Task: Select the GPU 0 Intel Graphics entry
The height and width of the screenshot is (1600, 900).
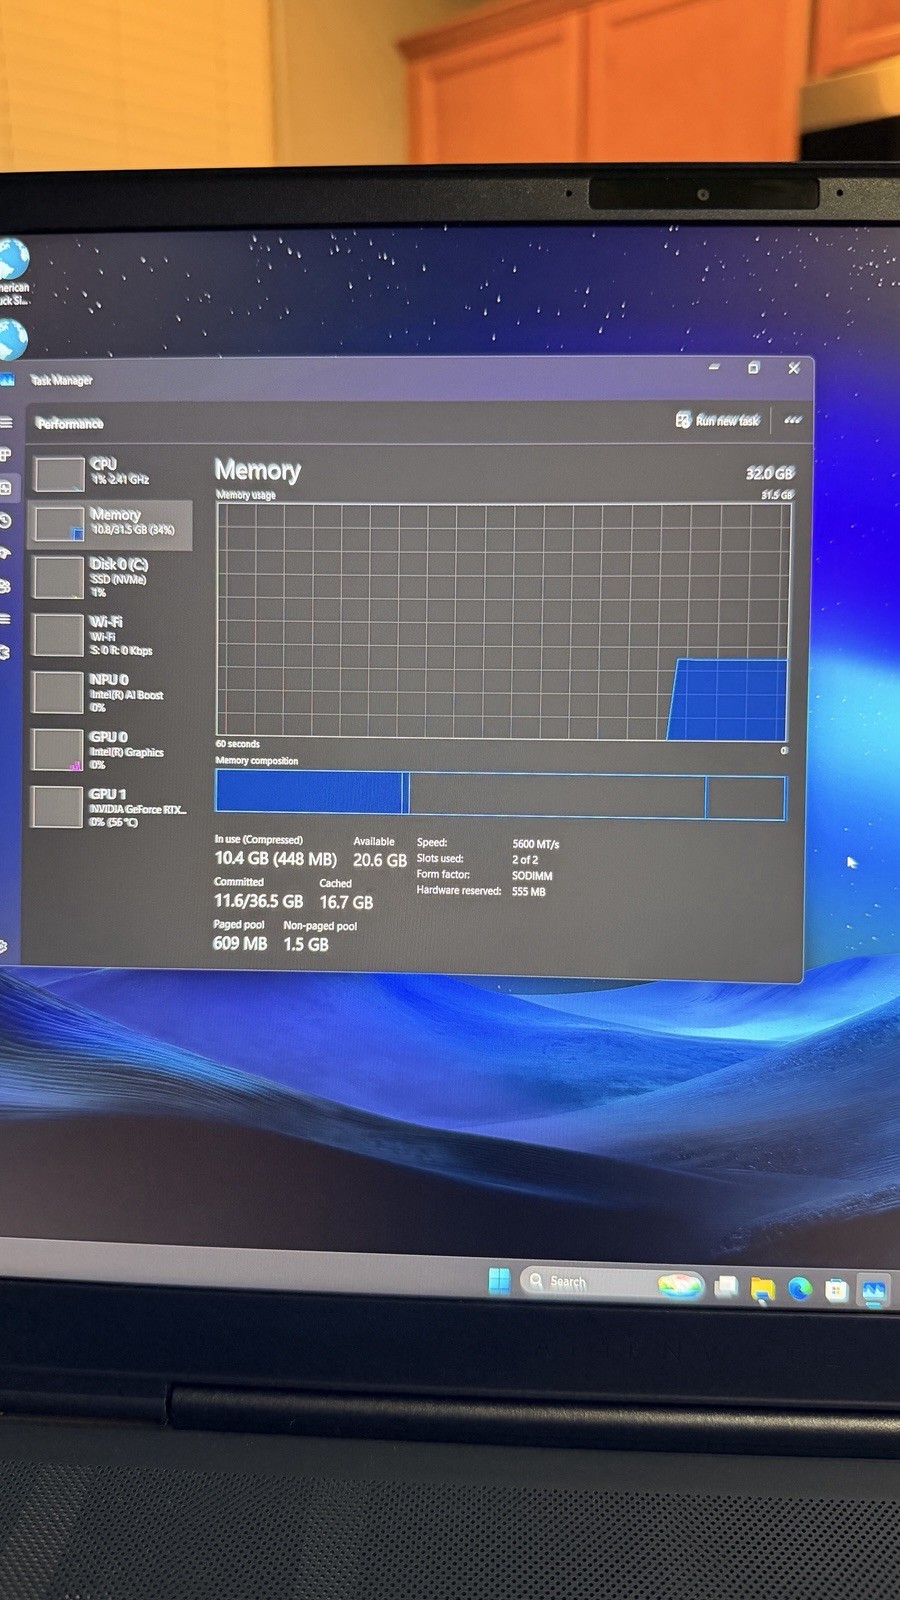Action: coord(111,750)
